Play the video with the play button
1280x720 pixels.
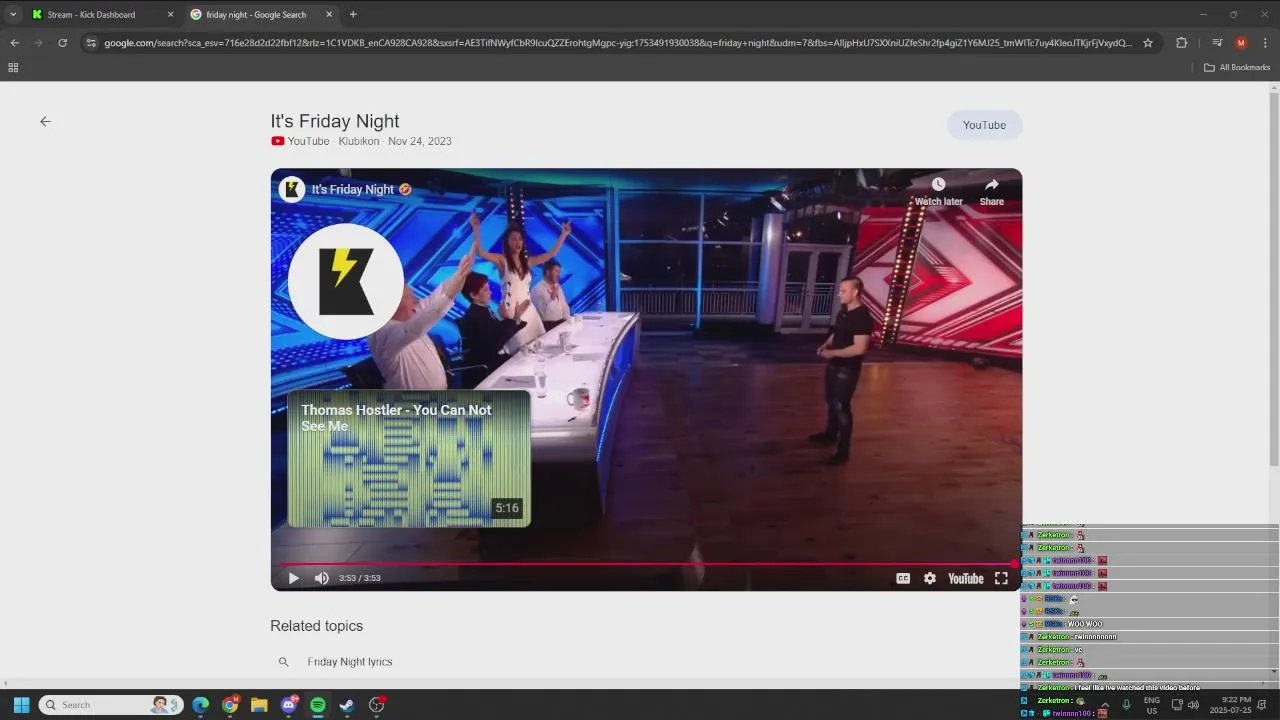pyautogui.click(x=293, y=578)
